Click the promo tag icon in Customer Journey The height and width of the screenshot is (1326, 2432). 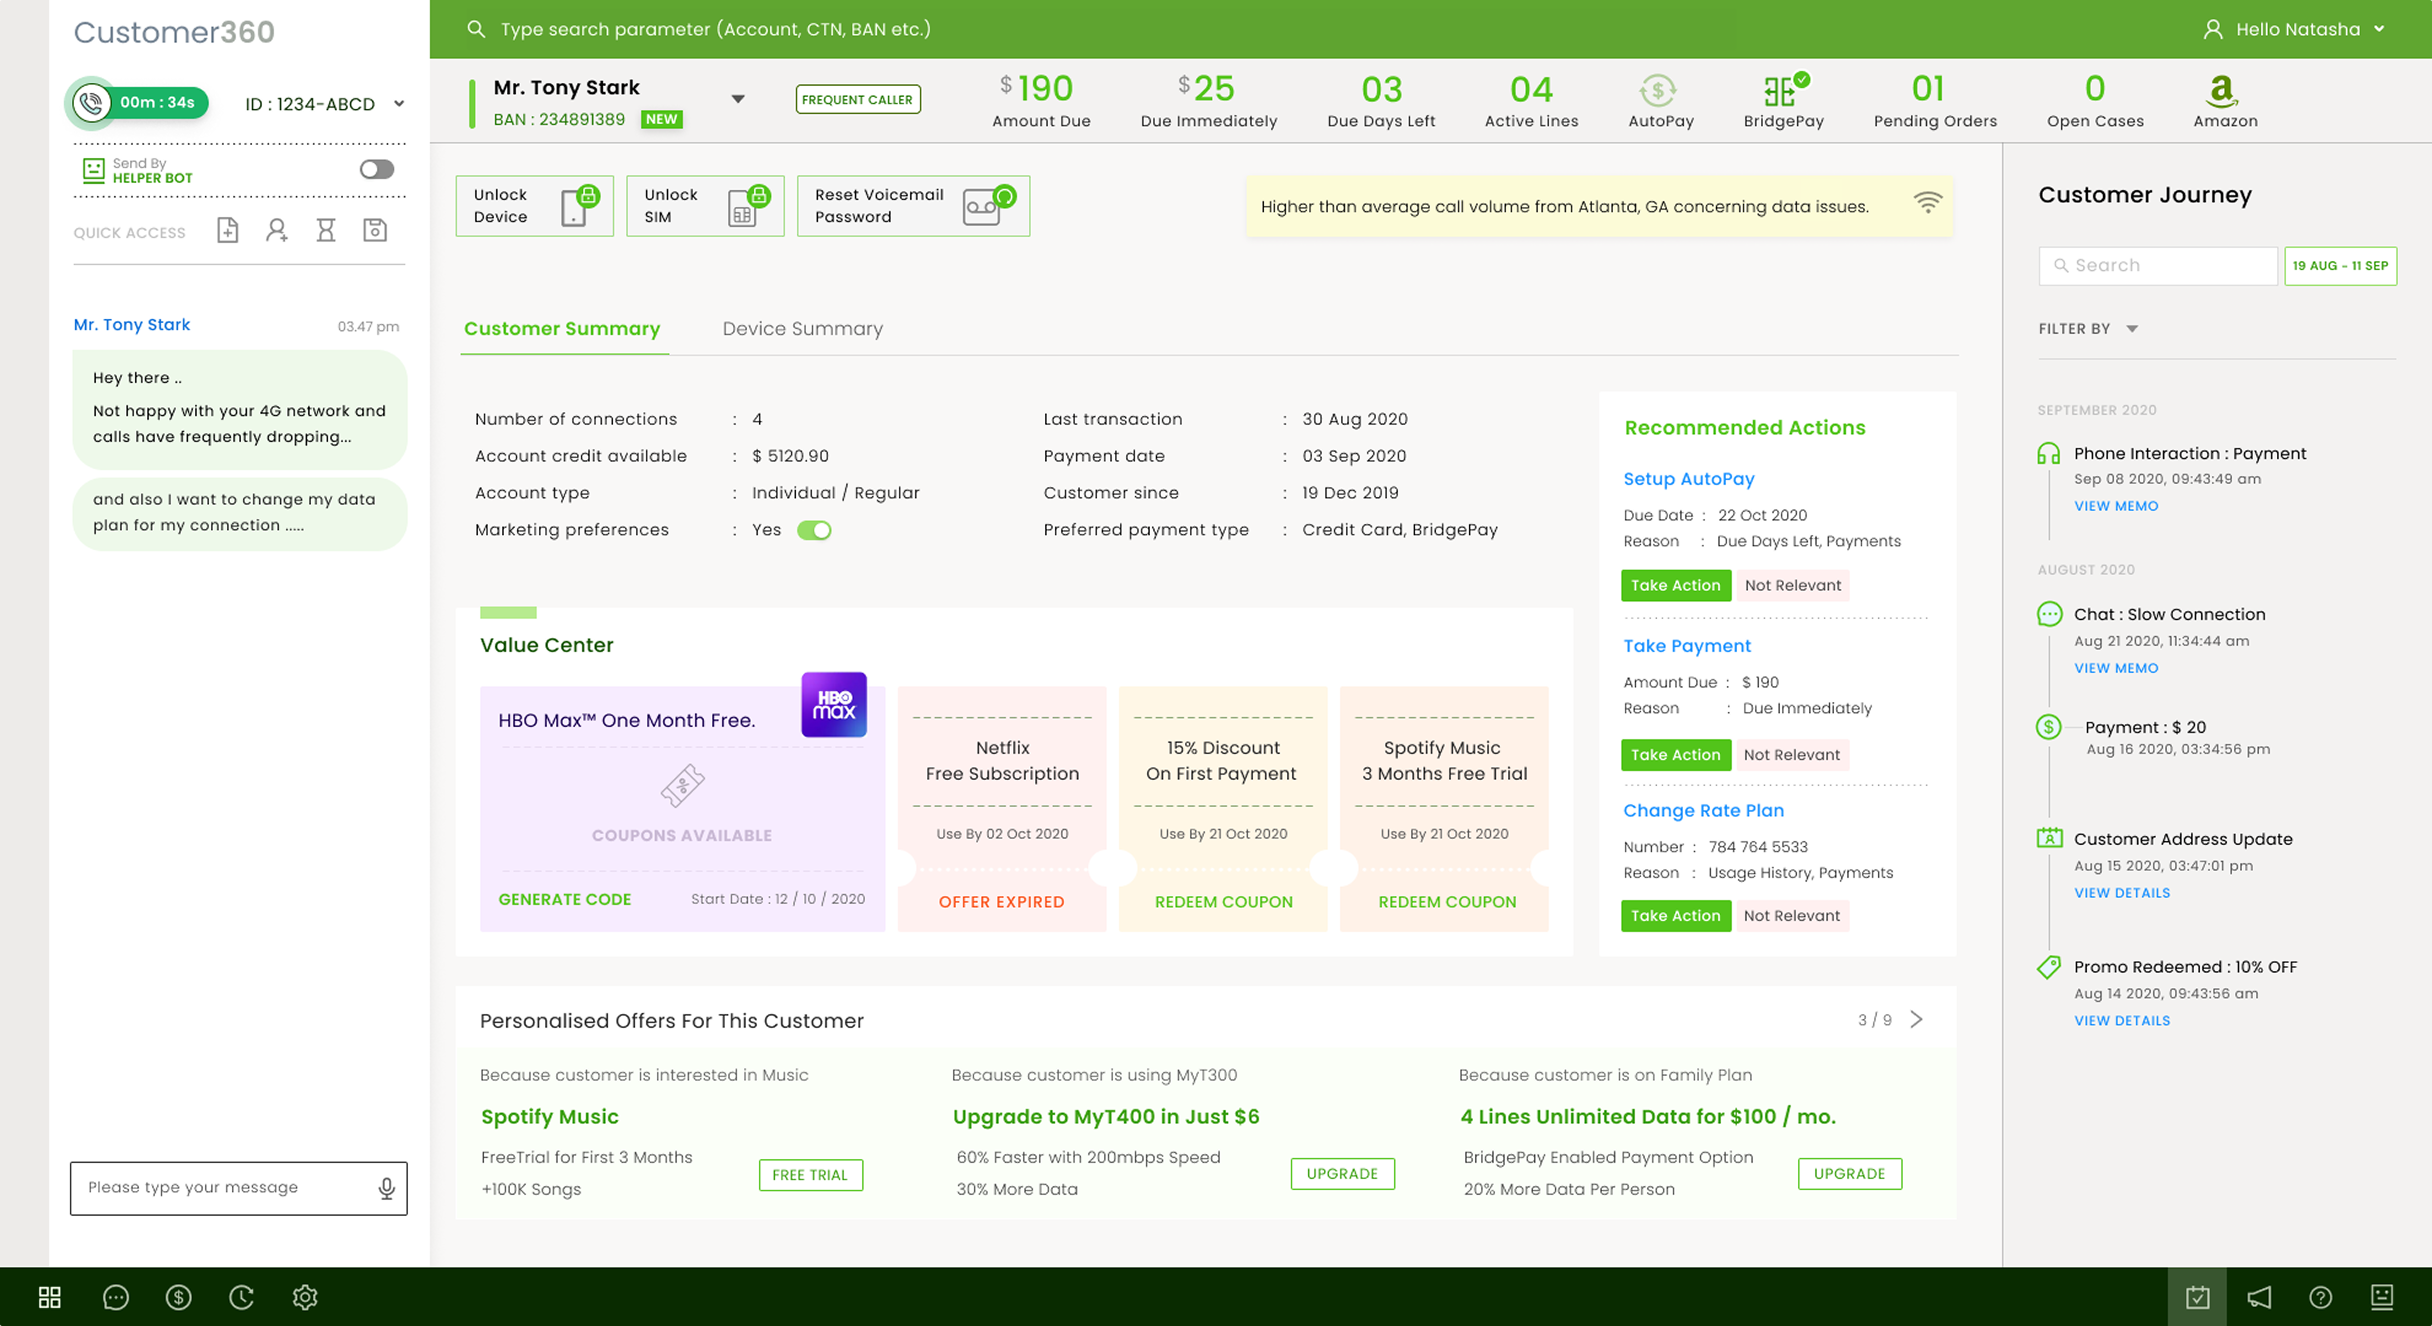point(2048,967)
